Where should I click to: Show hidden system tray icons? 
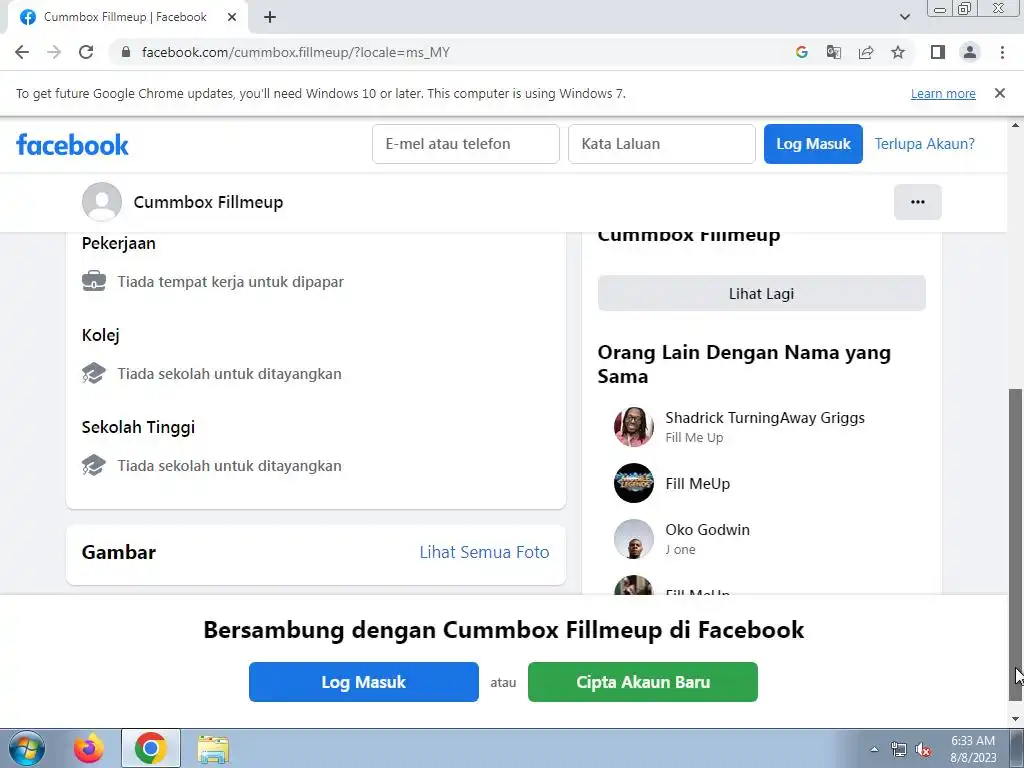874,749
